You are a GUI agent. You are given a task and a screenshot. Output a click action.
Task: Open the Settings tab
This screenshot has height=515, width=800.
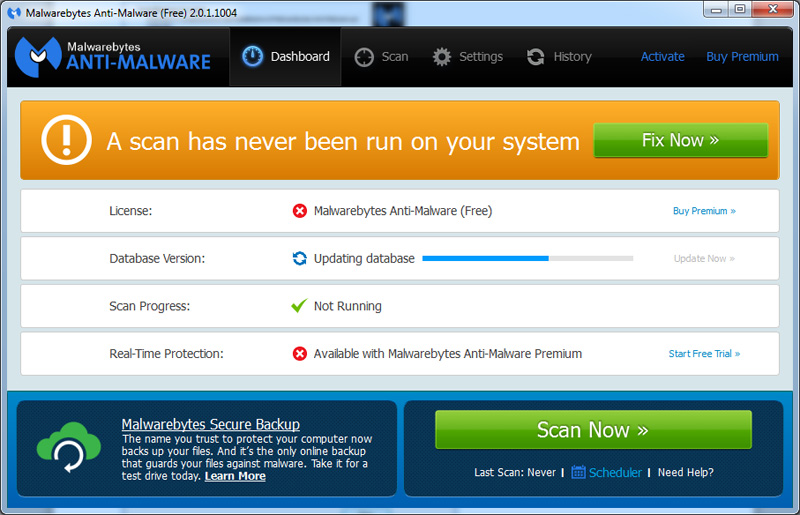pos(467,57)
